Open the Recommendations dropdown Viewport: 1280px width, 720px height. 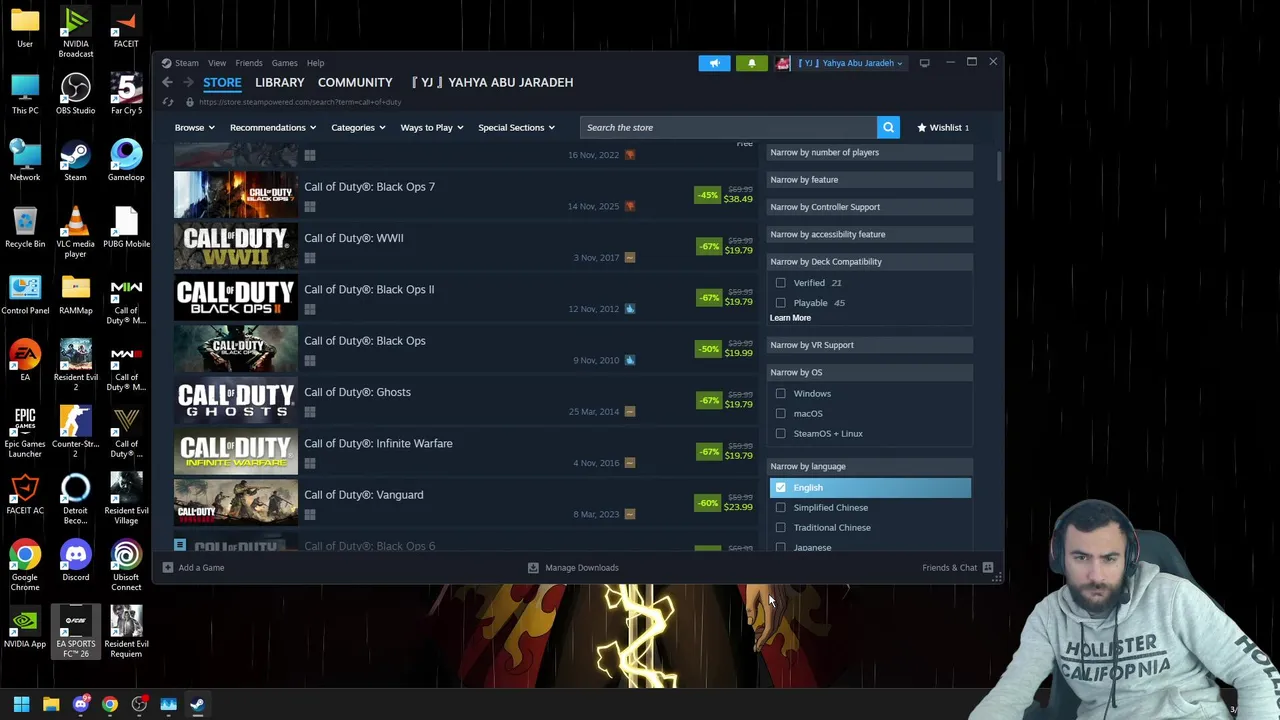coord(272,127)
